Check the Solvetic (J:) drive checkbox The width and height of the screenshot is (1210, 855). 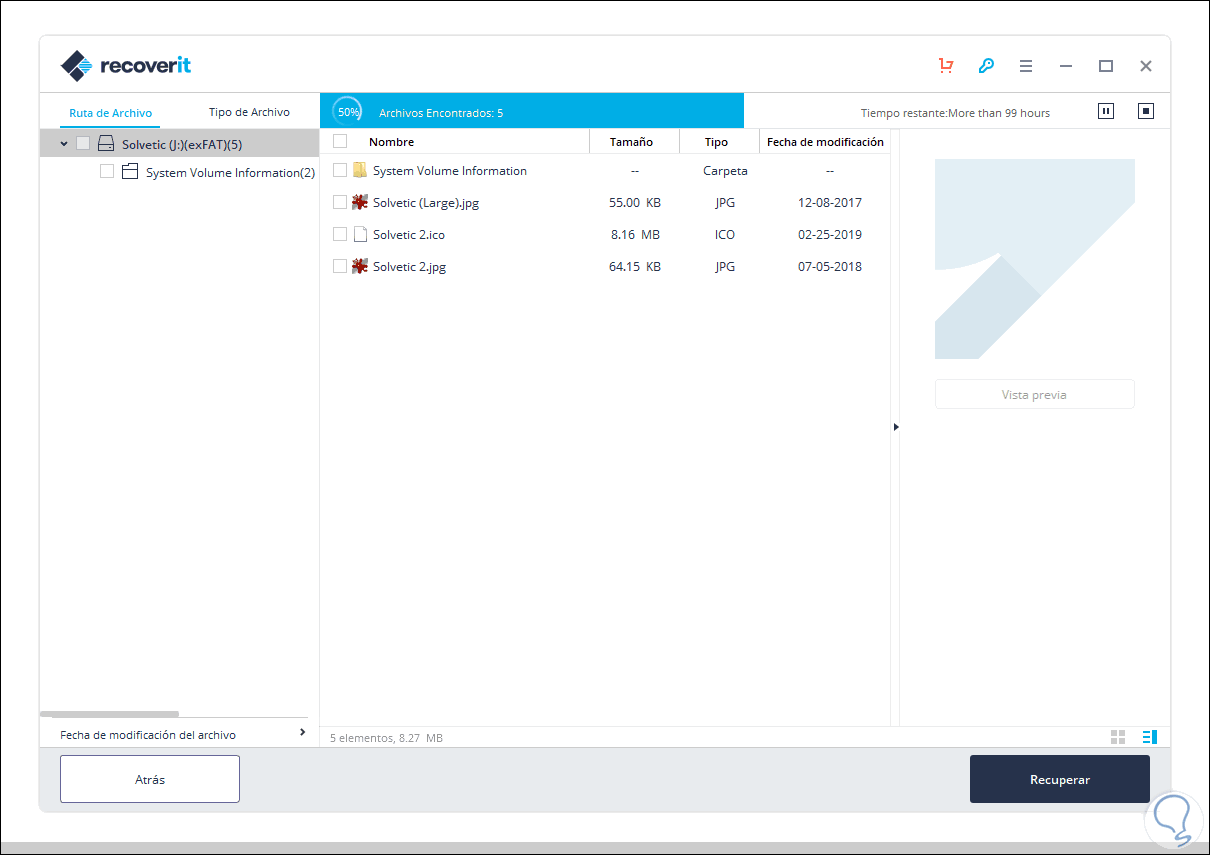coord(83,144)
